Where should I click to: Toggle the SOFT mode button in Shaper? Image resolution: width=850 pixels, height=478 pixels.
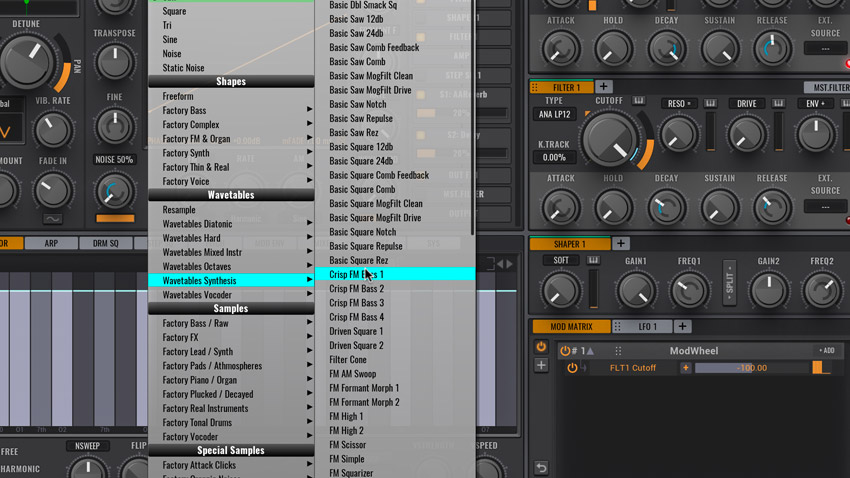pos(561,261)
